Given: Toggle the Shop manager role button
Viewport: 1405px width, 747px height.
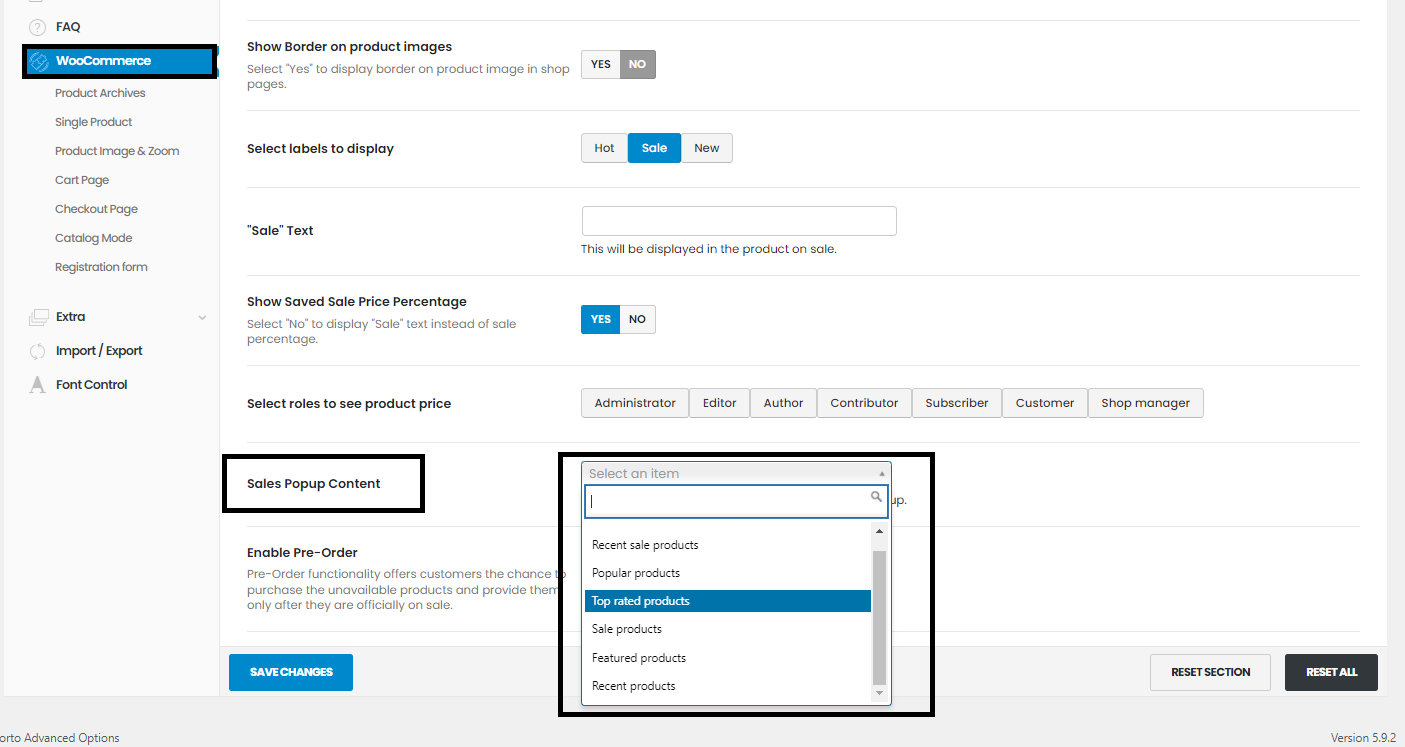Looking at the screenshot, I should 1146,403.
